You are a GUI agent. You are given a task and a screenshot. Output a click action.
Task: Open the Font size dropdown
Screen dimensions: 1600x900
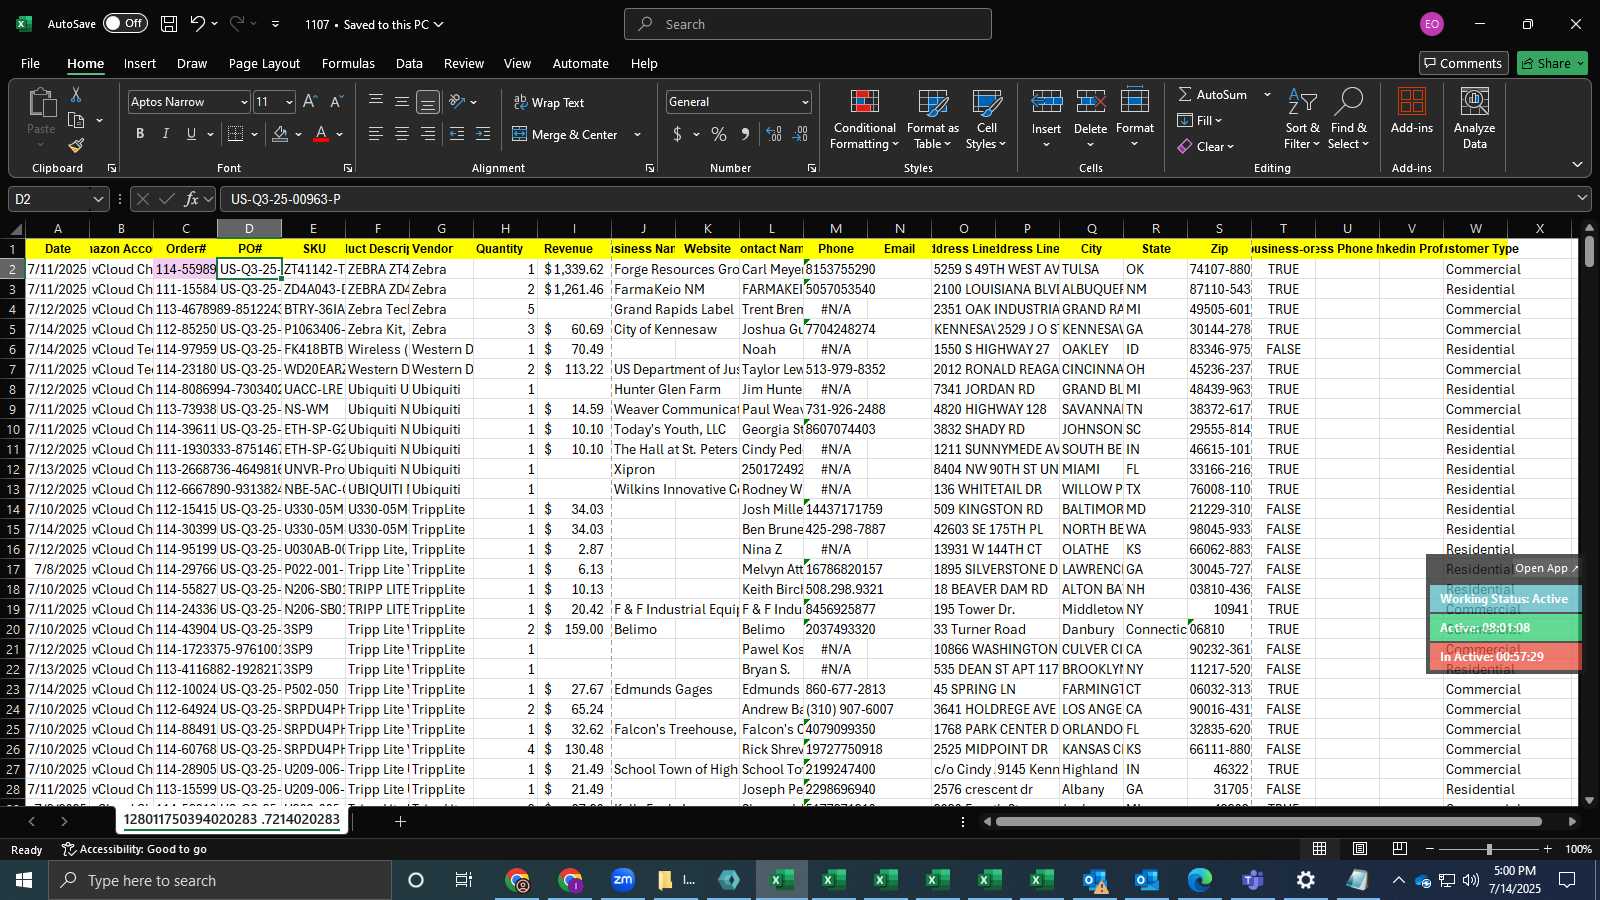pos(289,102)
